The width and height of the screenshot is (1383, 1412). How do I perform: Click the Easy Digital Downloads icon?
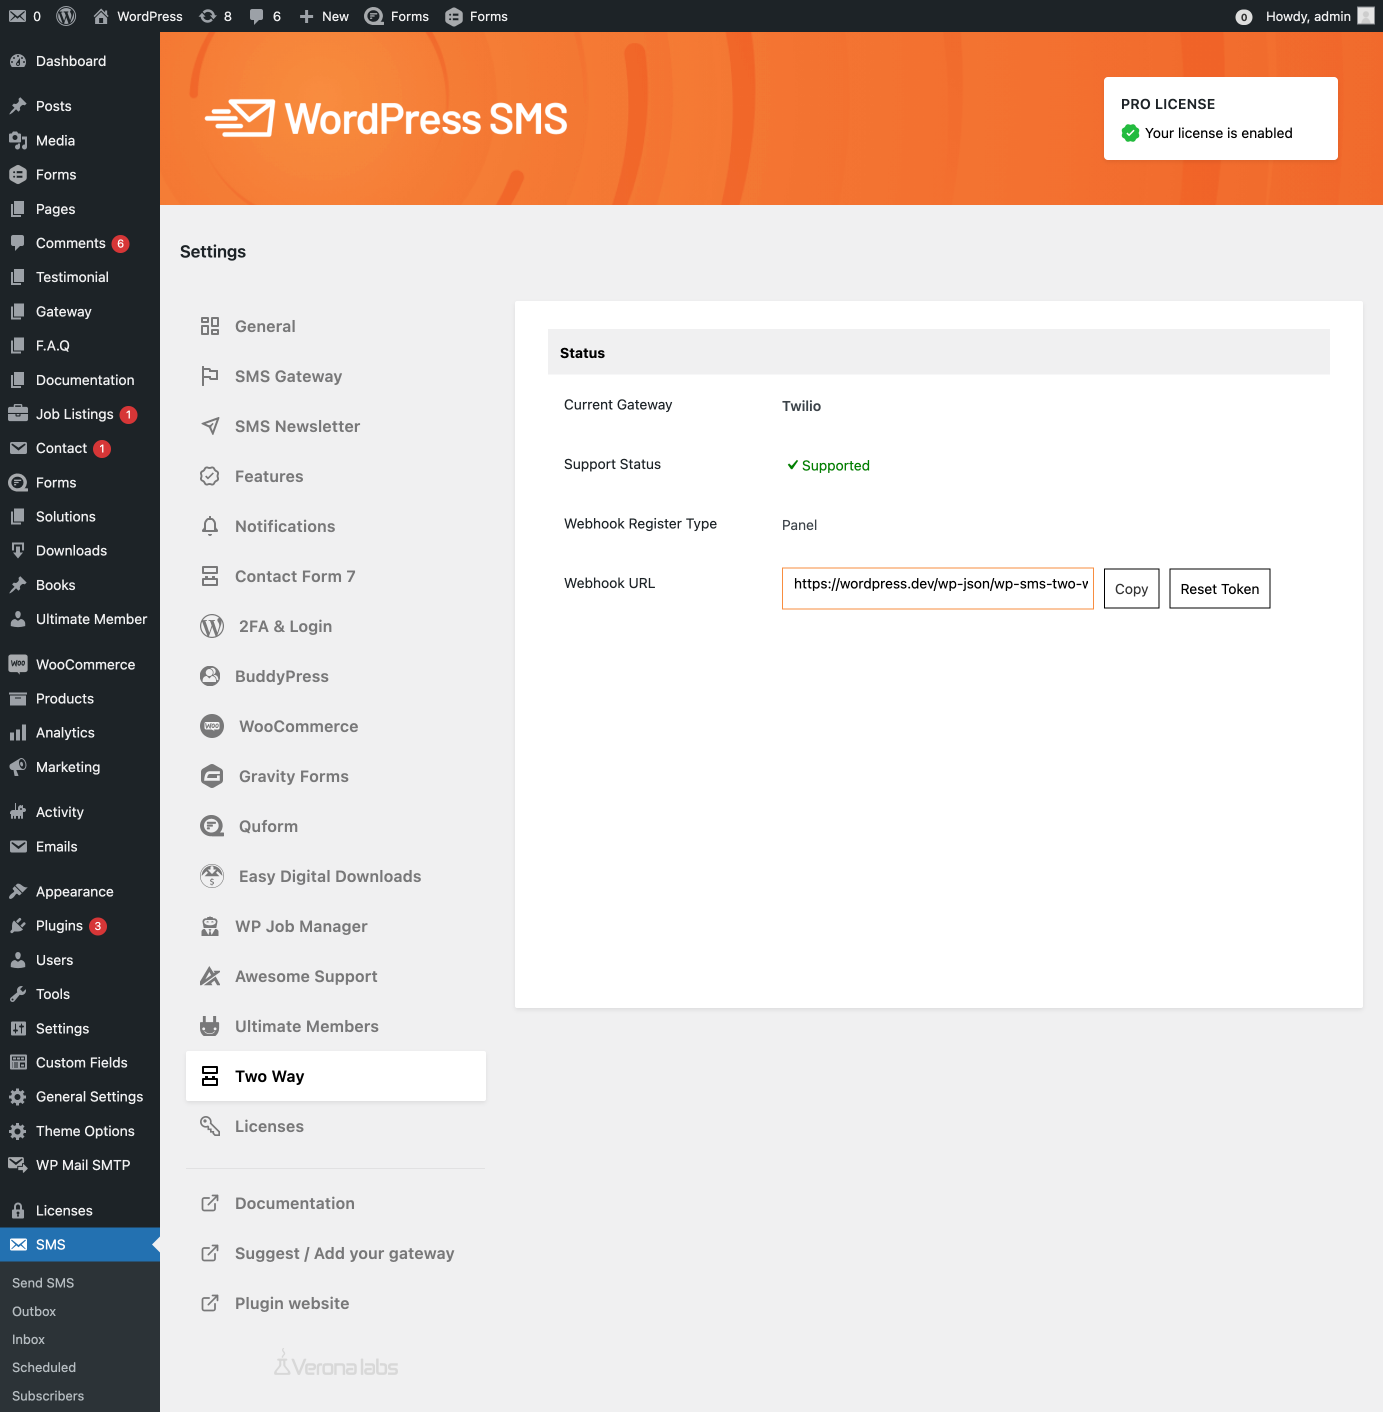(x=212, y=876)
